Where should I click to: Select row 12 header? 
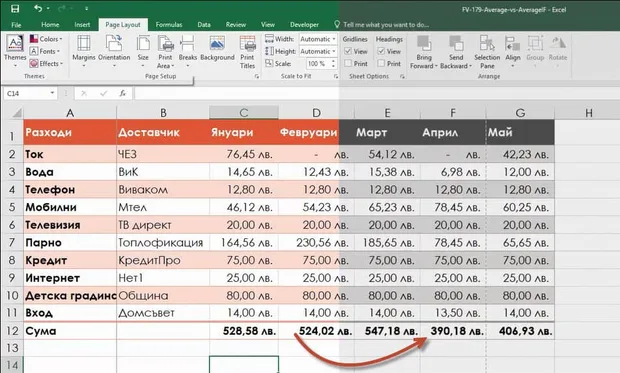(12, 331)
